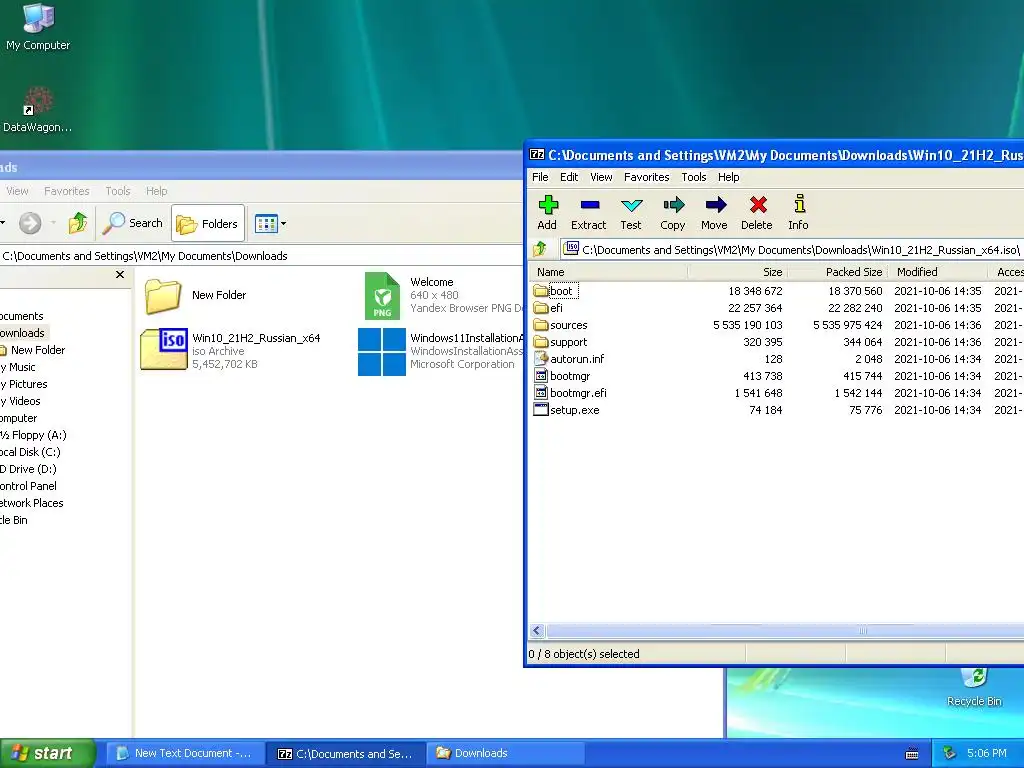Open the Help menu in 7-Zip
This screenshot has height=768, width=1024.
[x=729, y=177]
